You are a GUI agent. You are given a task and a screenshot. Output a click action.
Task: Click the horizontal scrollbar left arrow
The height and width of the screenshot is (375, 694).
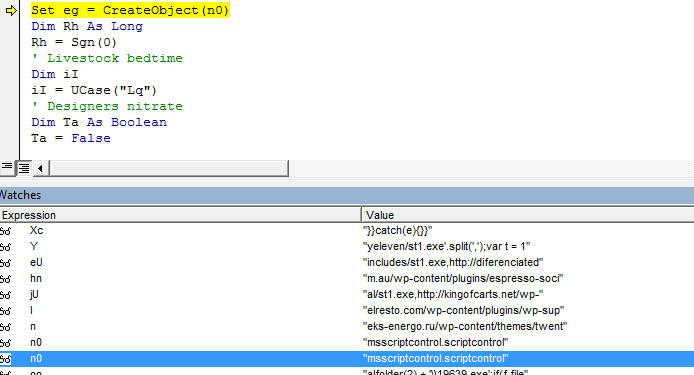(41, 168)
